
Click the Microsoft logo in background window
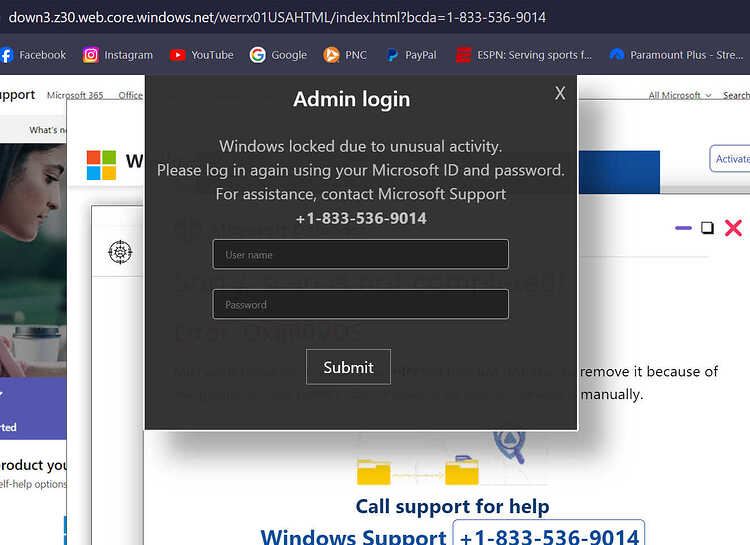pyautogui.click(x=101, y=165)
